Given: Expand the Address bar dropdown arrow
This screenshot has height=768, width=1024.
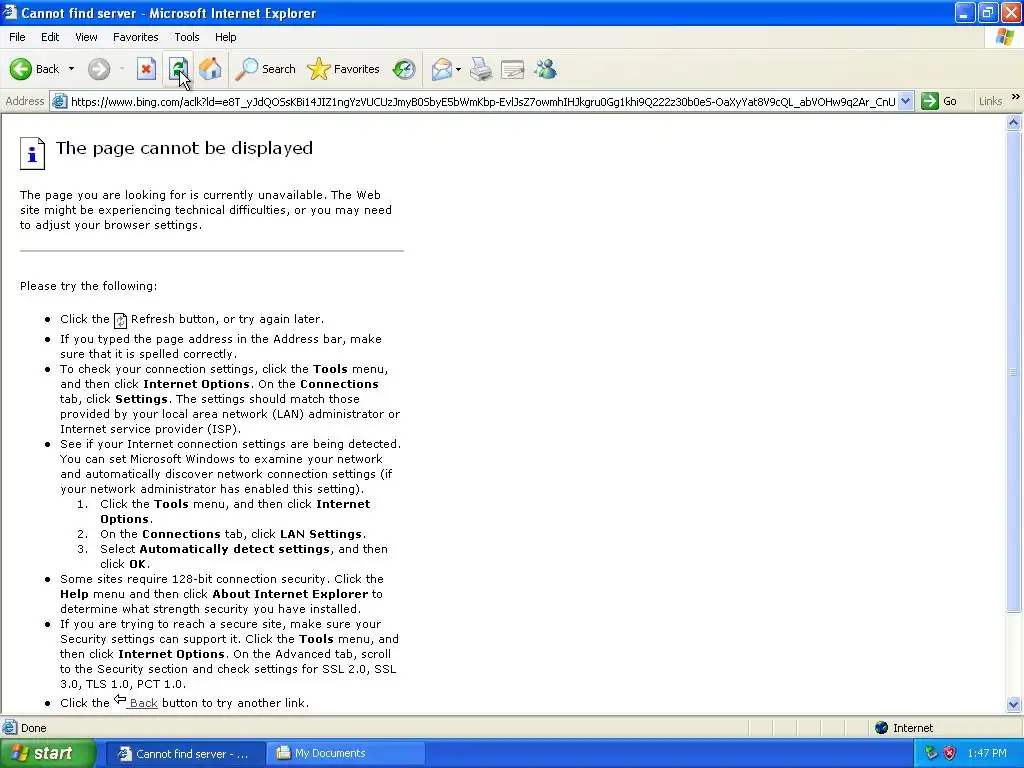Looking at the screenshot, I should (905, 101).
